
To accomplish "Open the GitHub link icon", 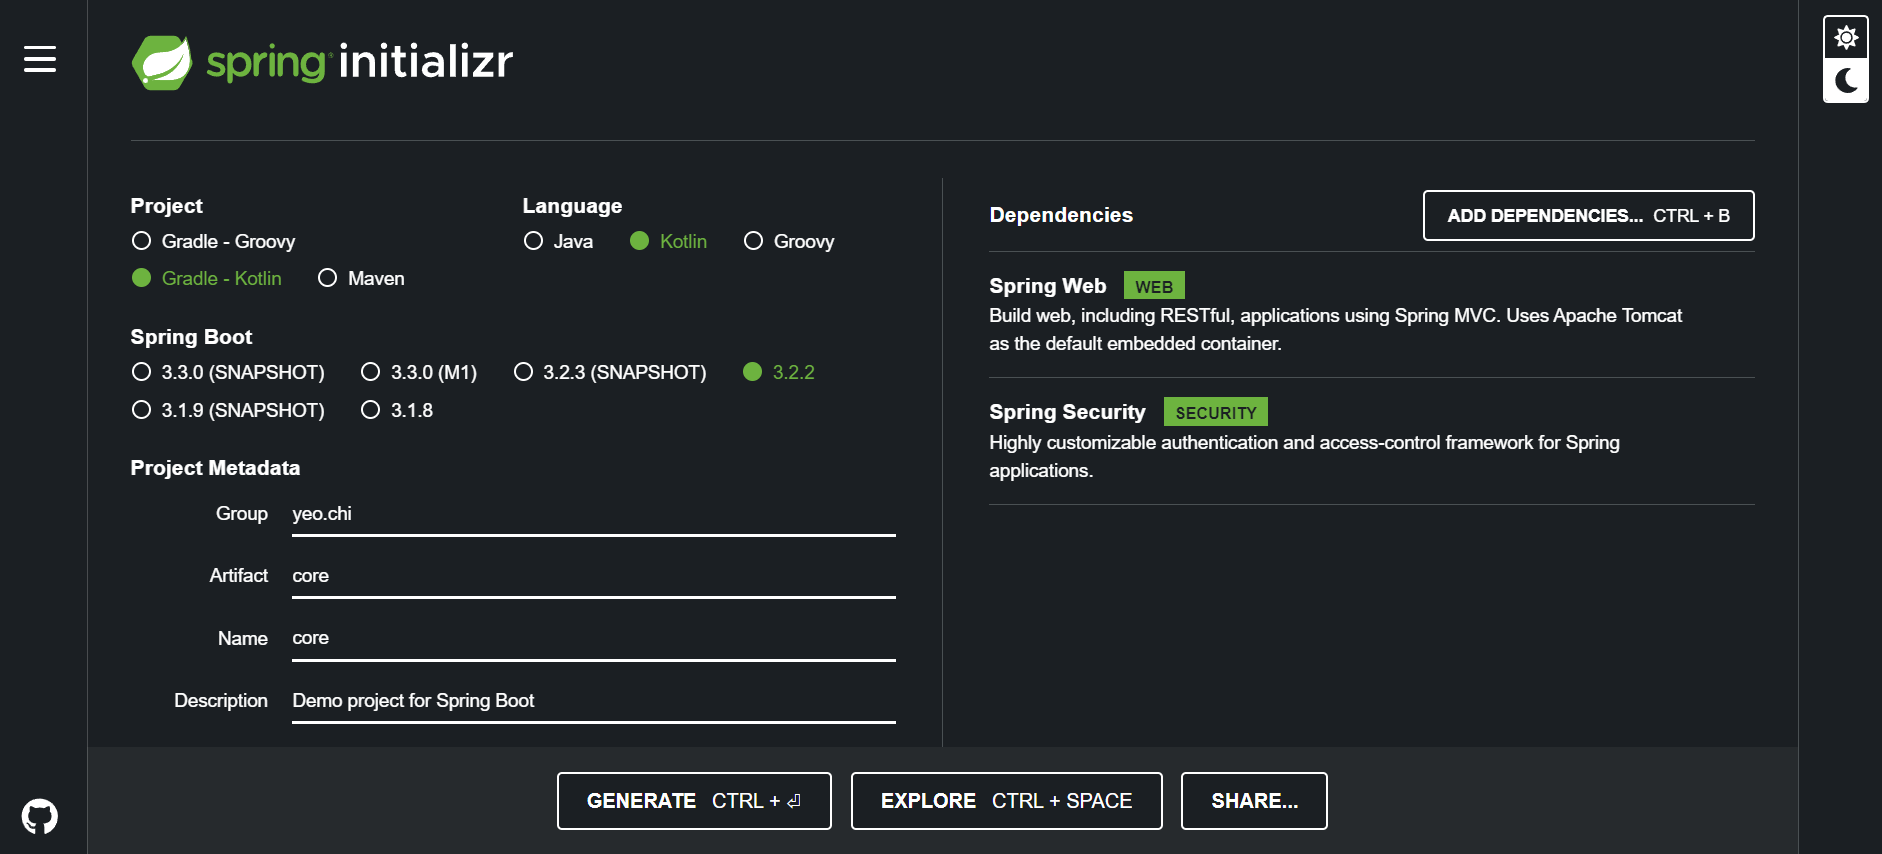I will click(x=40, y=817).
